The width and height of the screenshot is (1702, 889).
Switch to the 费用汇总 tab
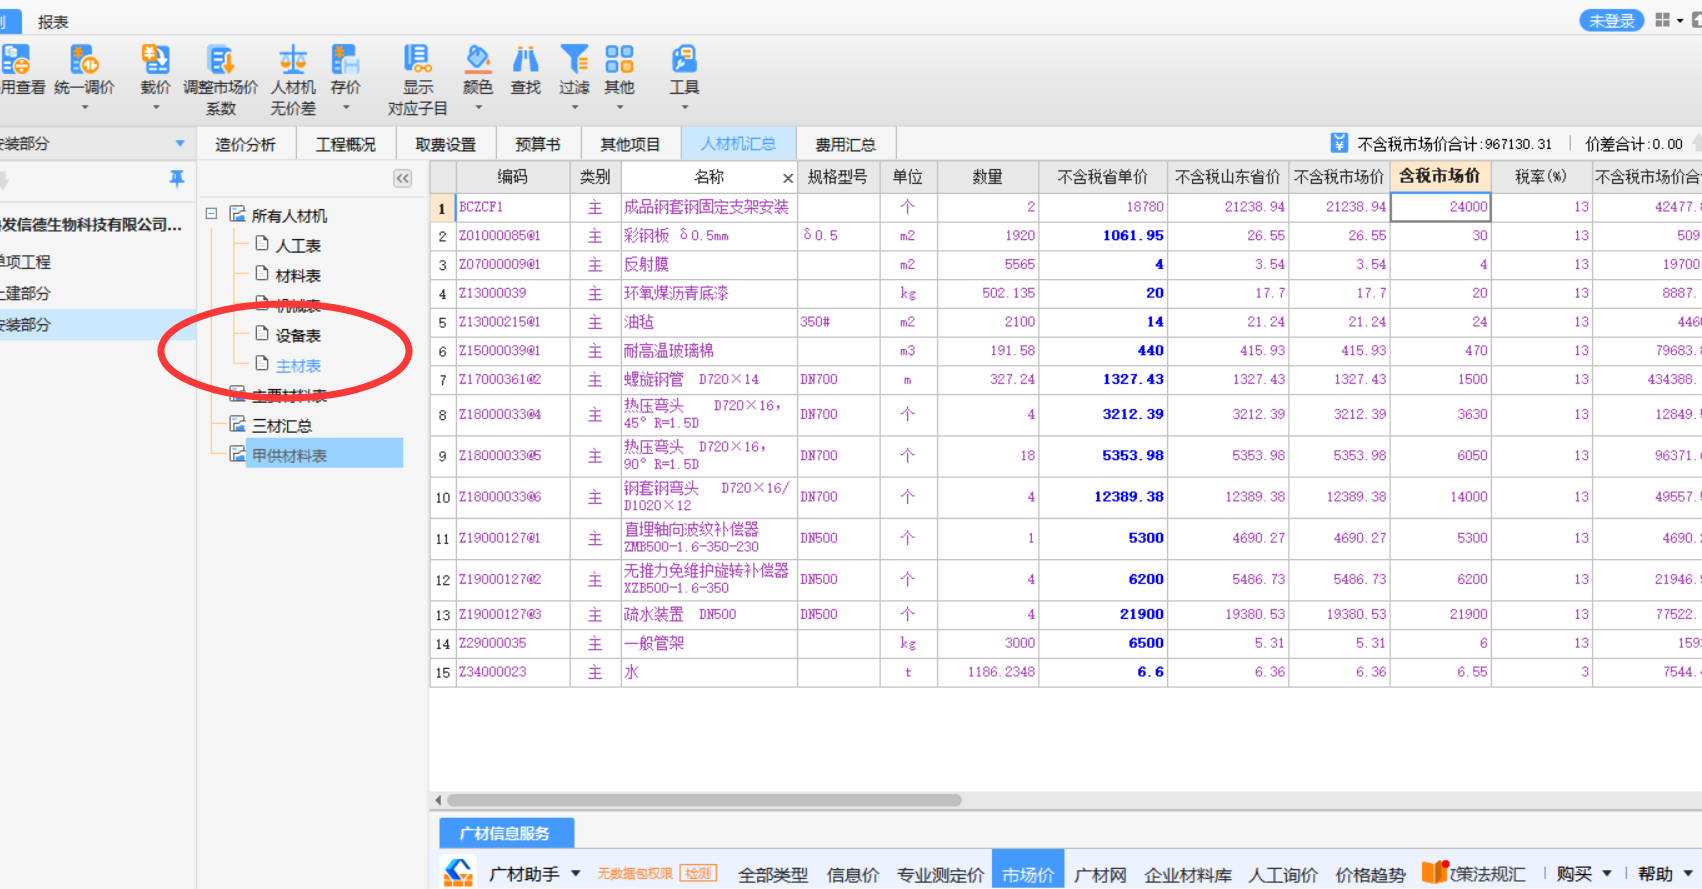point(846,144)
